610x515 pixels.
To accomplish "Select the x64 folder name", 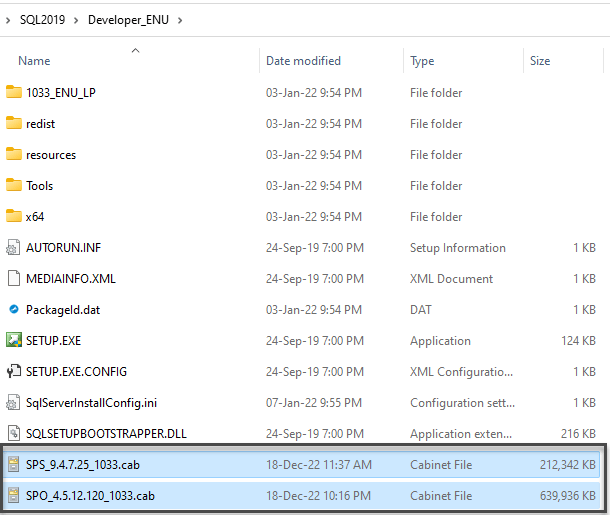I will [x=35, y=217].
